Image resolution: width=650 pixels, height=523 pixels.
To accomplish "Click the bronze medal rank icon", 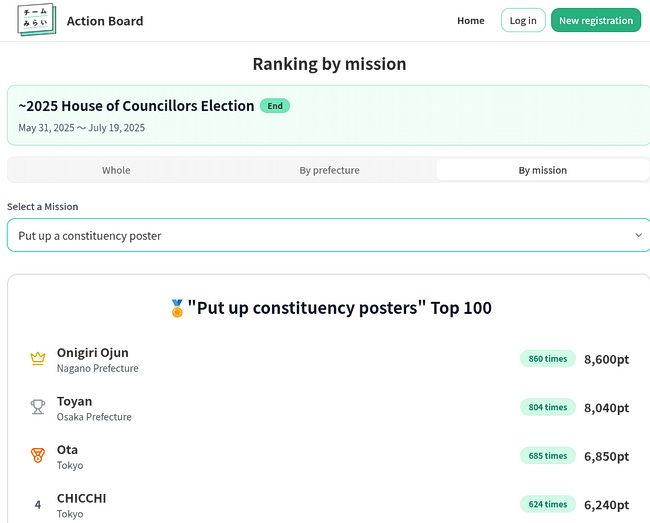I will click(x=38, y=456).
